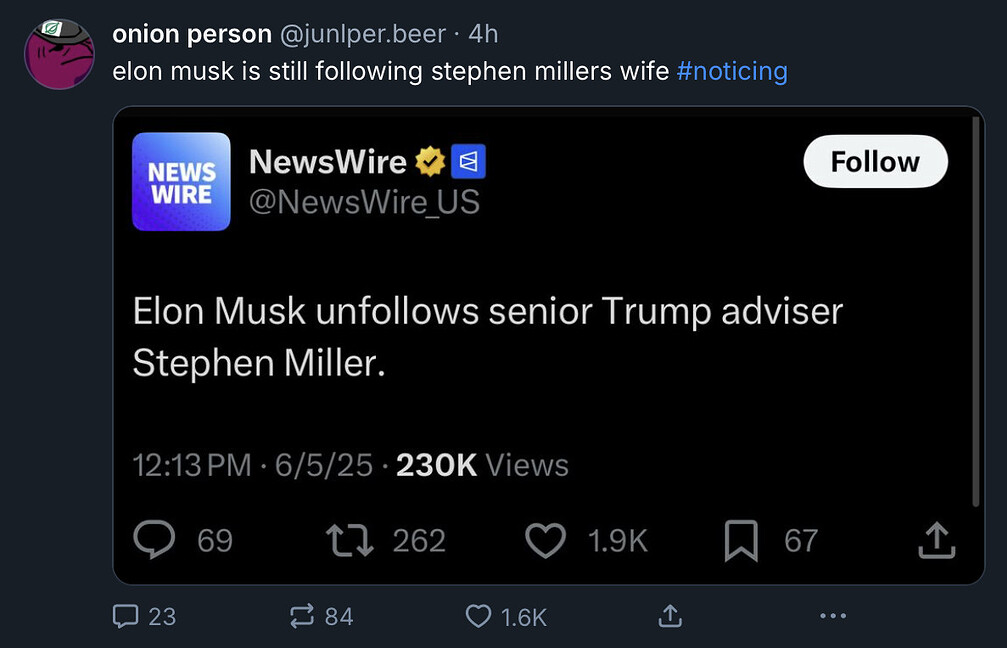The width and height of the screenshot is (1007, 648).
Task: Open the @junlper.beer handle link
Action: pyautogui.click(x=362, y=34)
